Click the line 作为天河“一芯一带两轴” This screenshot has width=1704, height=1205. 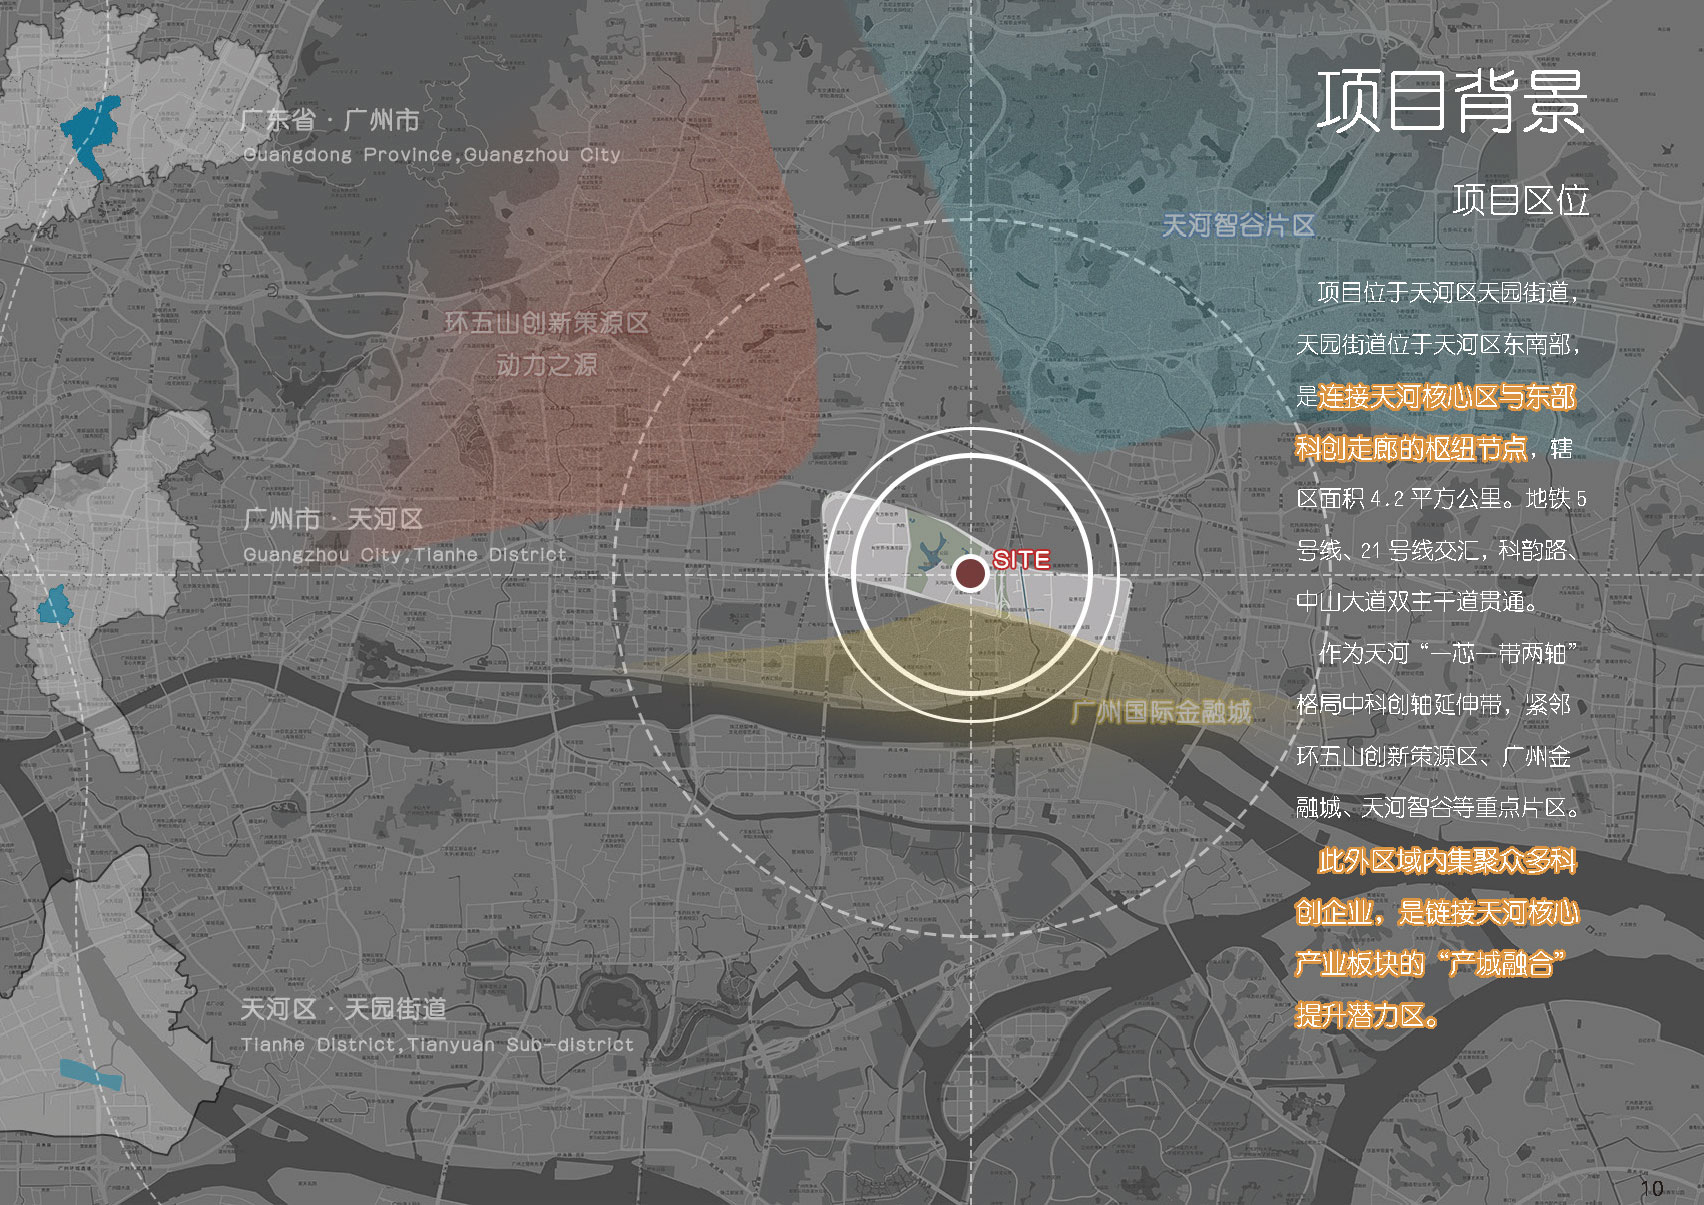point(1448,653)
